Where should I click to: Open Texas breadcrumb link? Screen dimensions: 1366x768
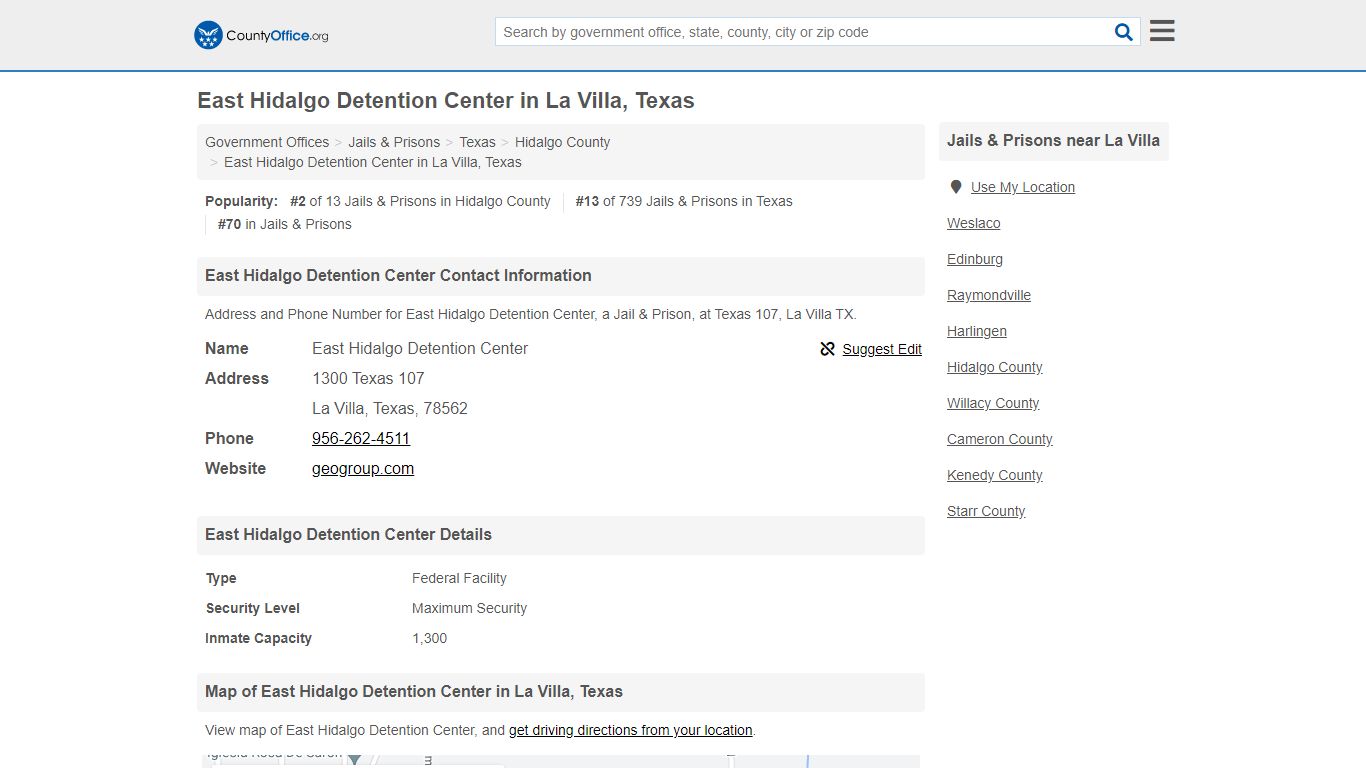click(x=477, y=142)
